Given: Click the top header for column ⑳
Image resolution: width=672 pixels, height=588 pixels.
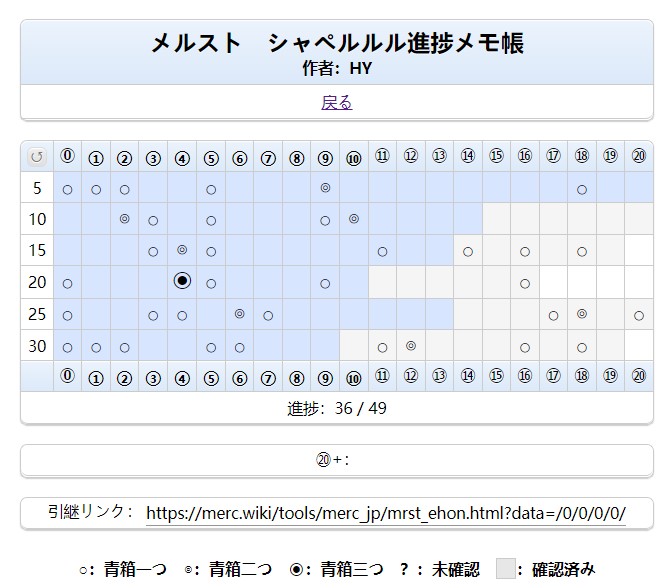Looking at the screenshot, I should (639, 156).
